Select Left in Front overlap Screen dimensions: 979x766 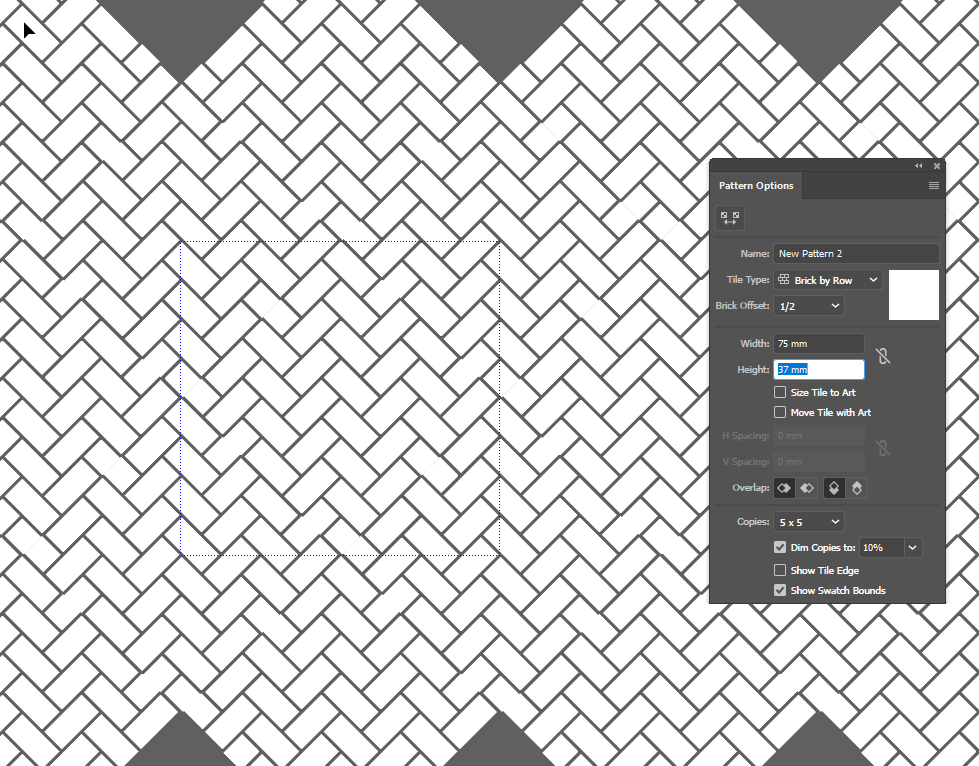[x=784, y=488]
